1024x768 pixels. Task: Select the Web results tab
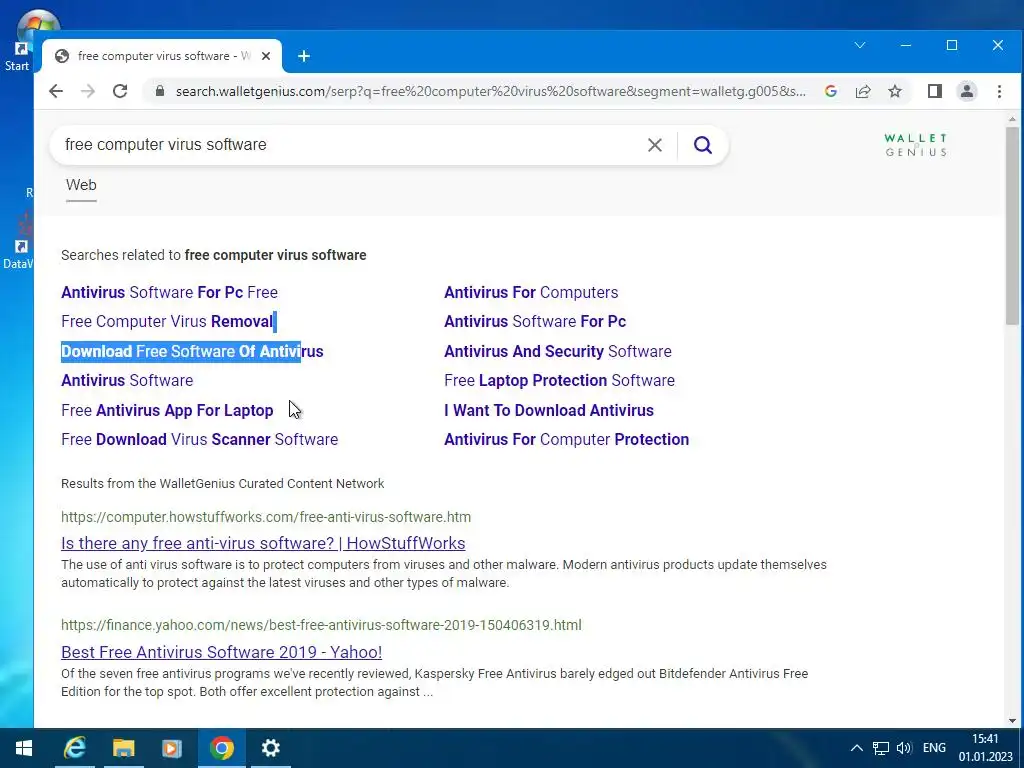(81, 185)
